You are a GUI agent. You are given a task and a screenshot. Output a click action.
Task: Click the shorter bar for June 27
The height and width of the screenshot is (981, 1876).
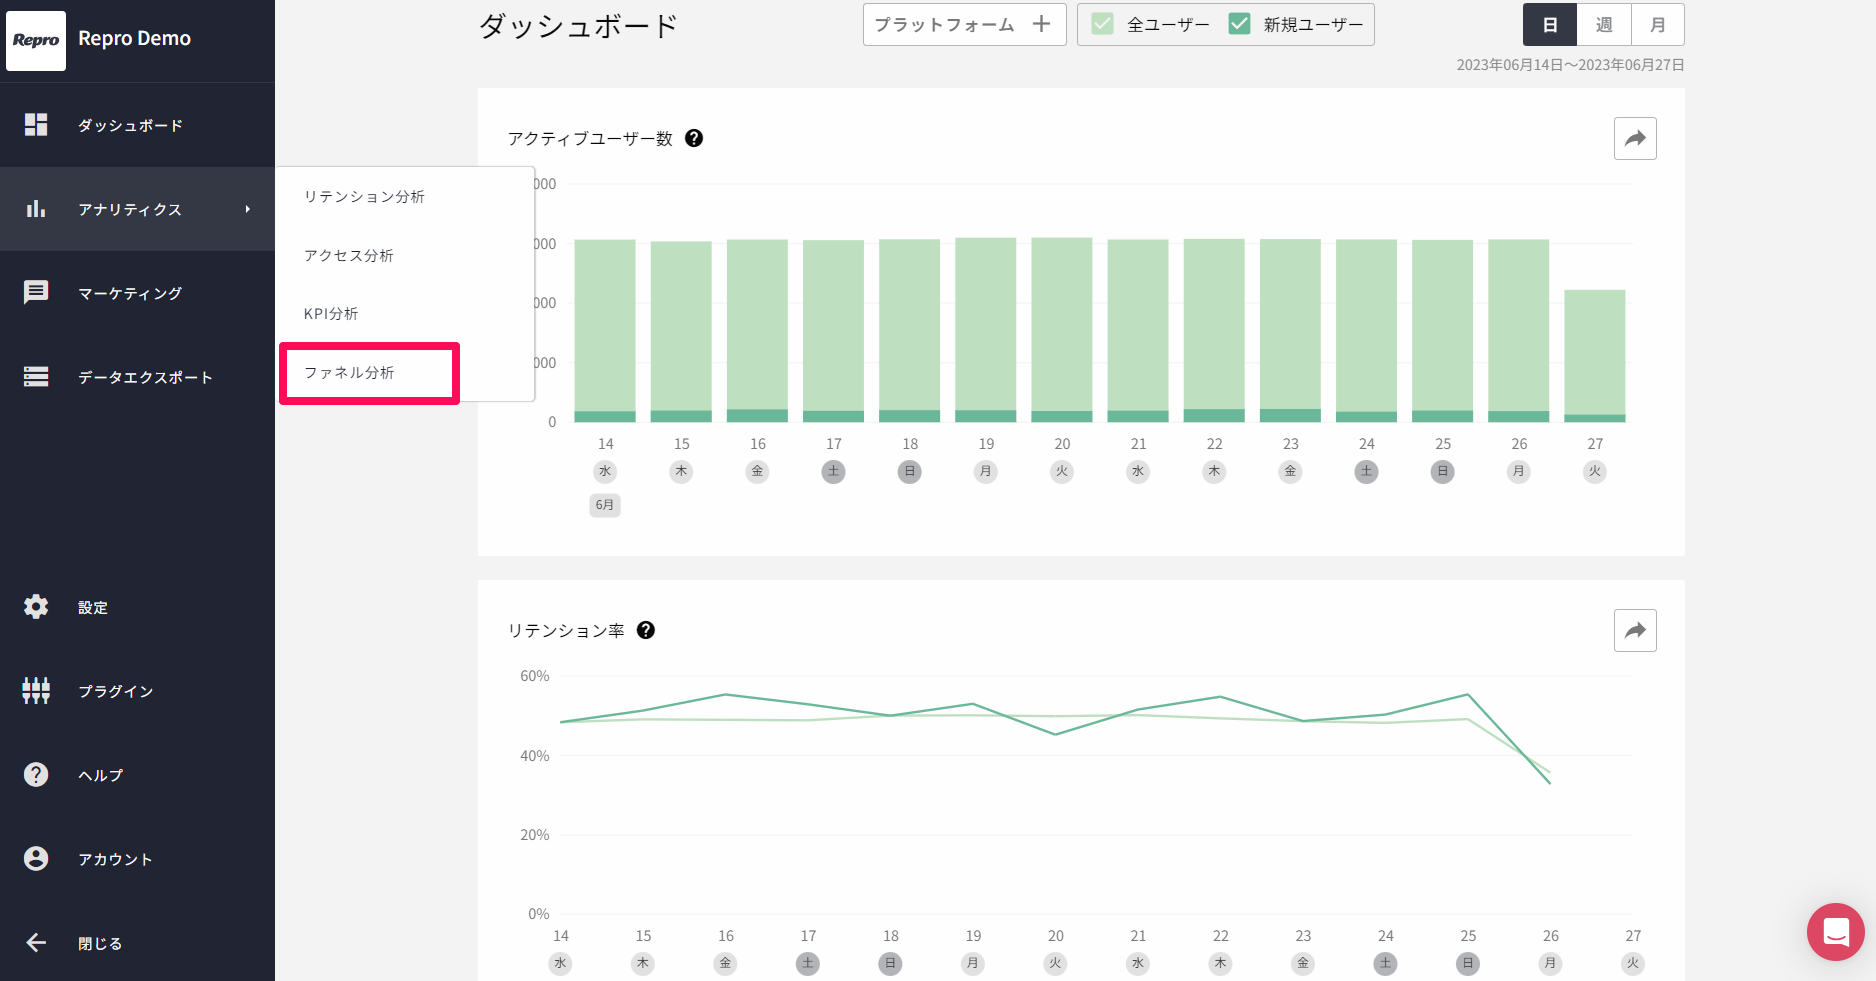point(1595,356)
